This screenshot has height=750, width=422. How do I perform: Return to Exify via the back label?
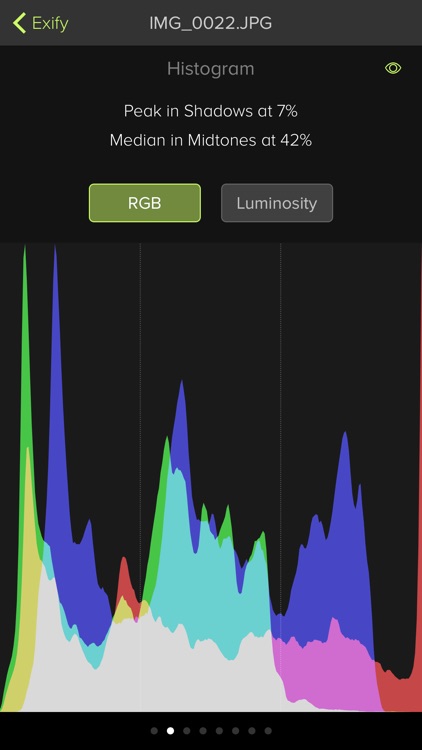50,23
